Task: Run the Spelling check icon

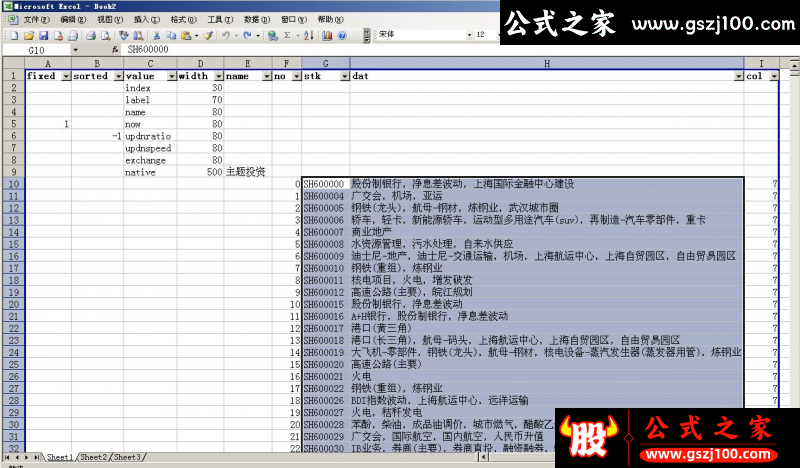Action: [x=123, y=35]
